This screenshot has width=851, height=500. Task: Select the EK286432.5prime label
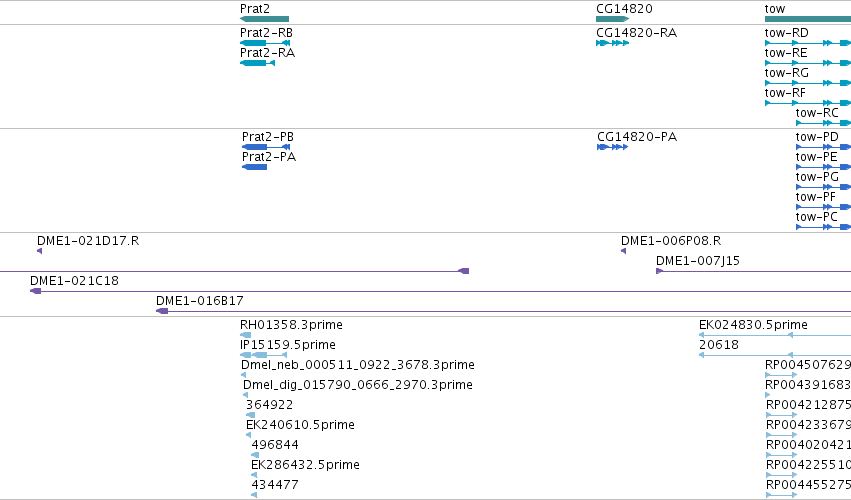point(305,465)
